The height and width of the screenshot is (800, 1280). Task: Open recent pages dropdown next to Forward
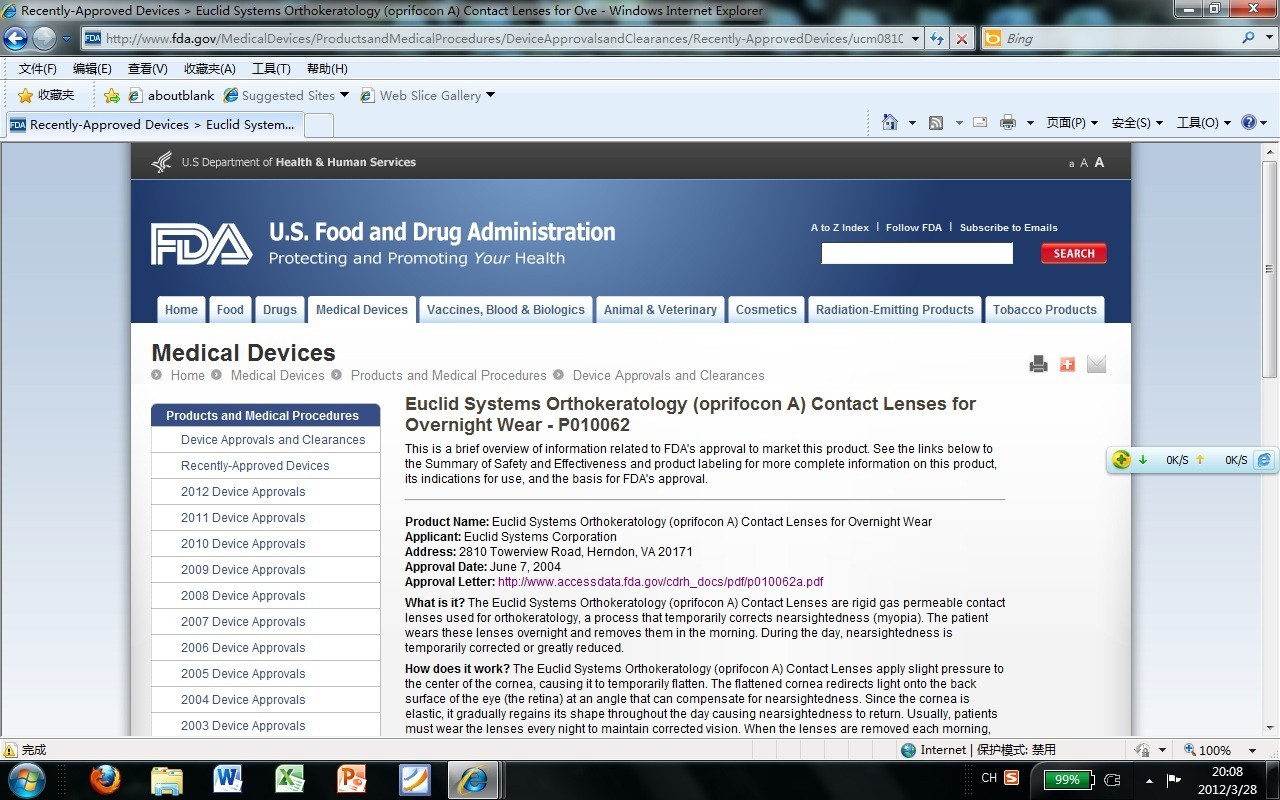tap(67, 39)
